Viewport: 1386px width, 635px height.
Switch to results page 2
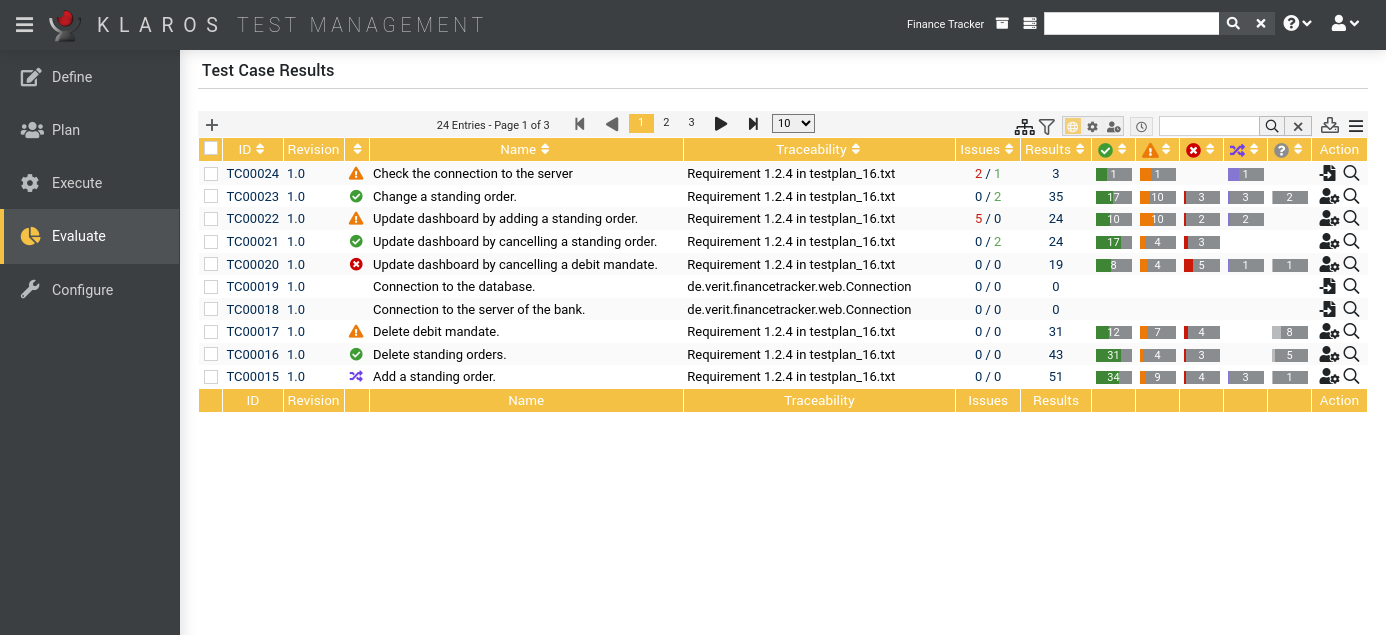666,122
